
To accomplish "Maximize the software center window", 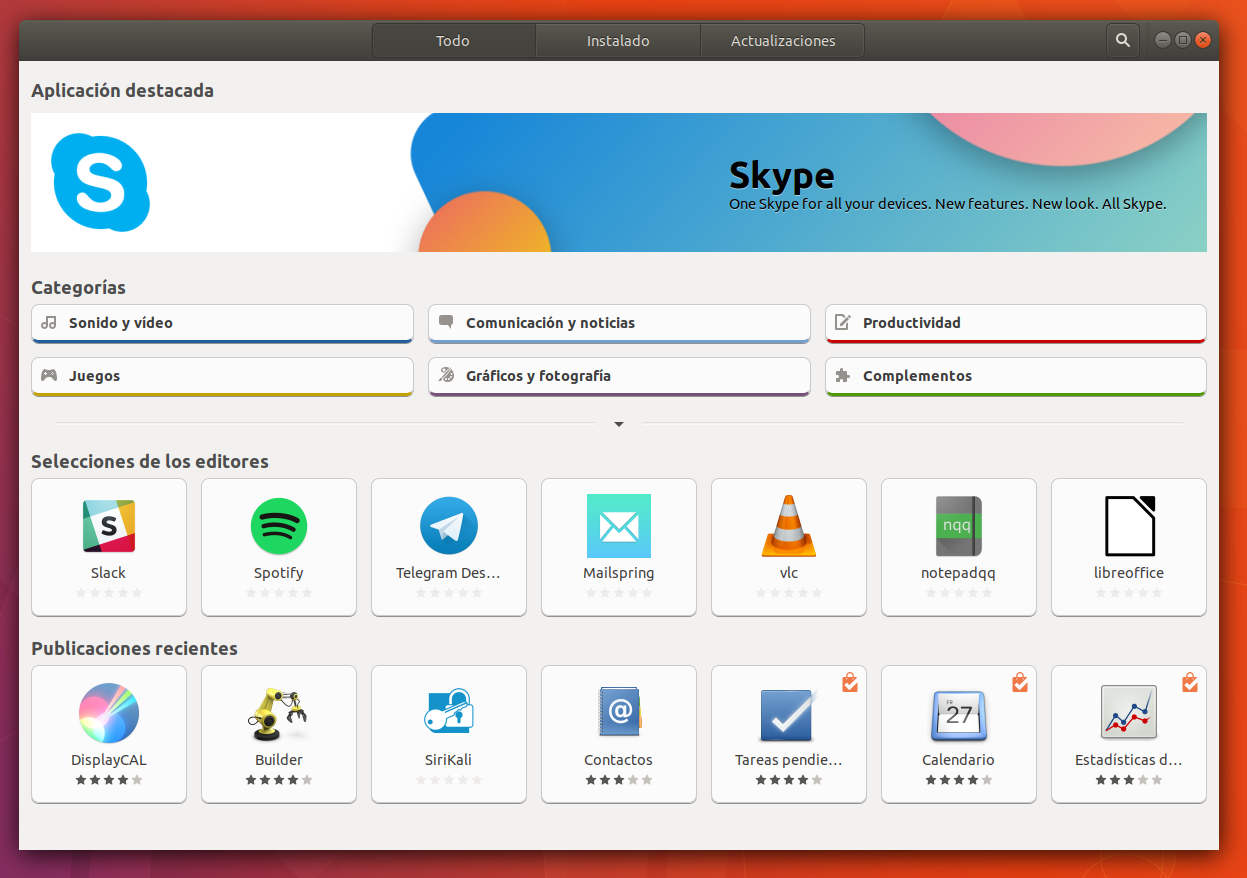I will click(x=1183, y=40).
